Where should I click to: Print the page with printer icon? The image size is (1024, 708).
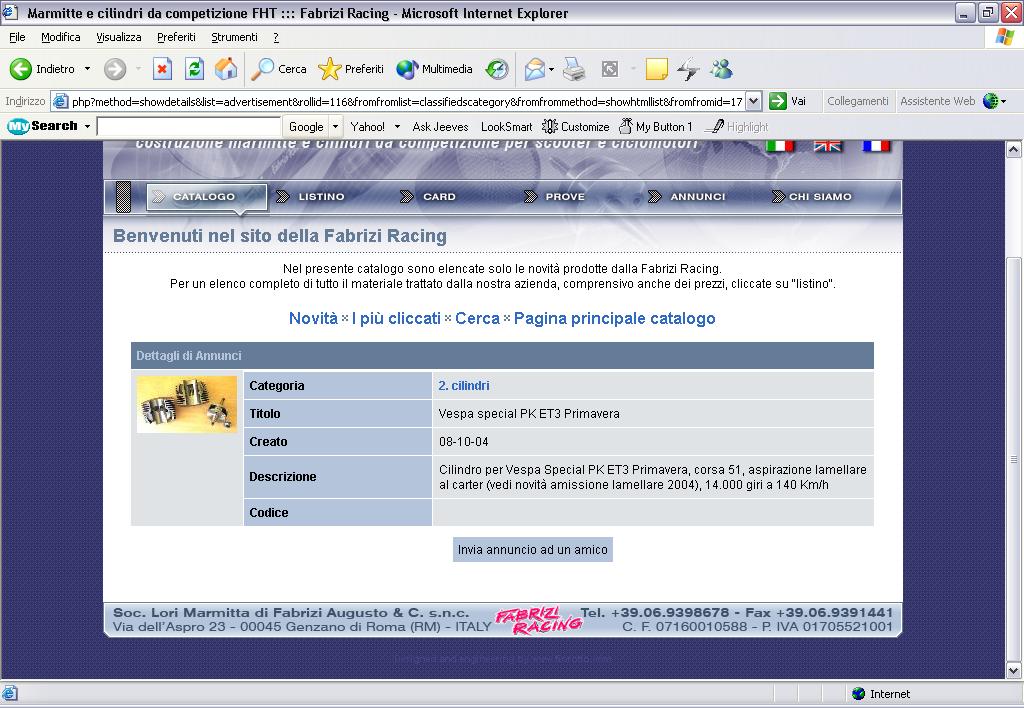click(574, 69)
